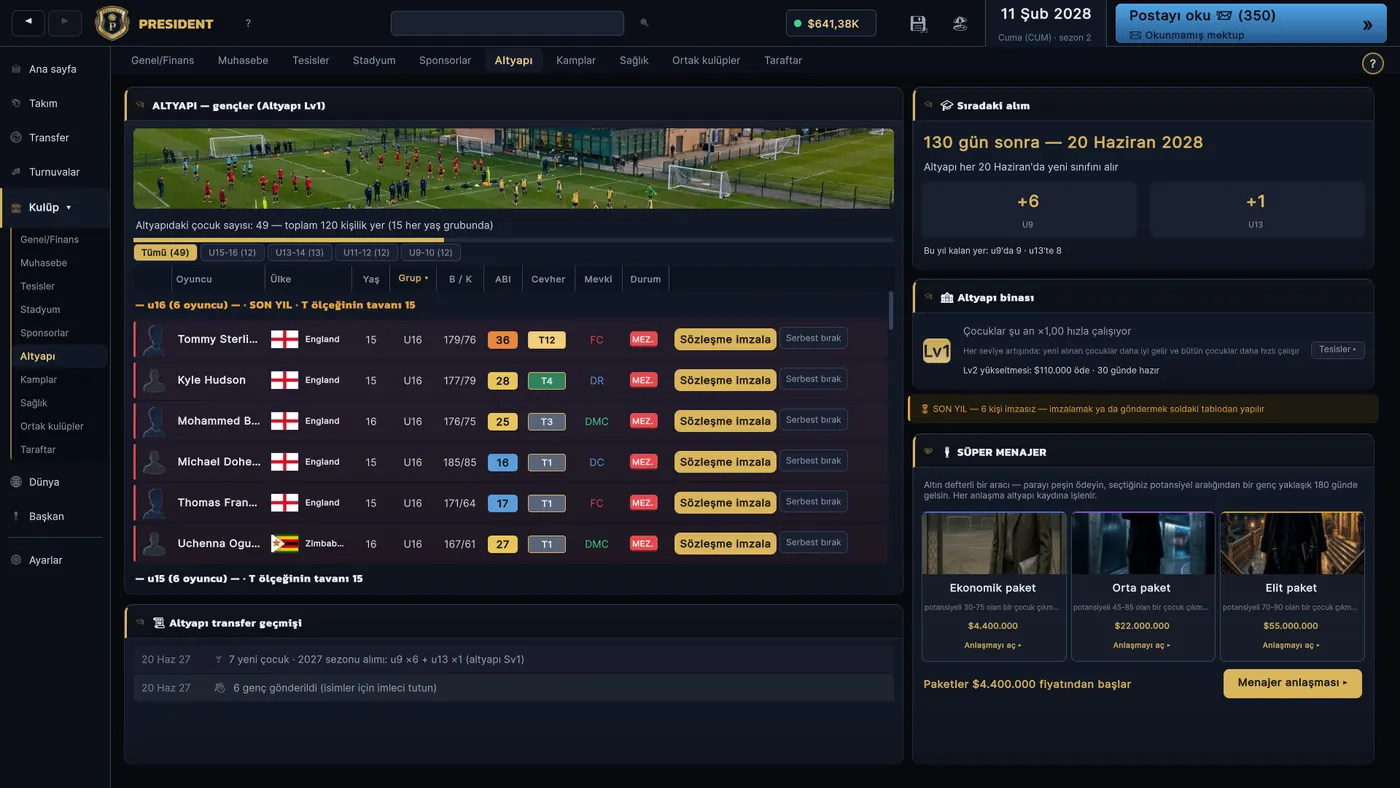This screenshot has height=788, width=1400.
Task: Sign contract for Tommy Sterling
Action: pyautogui.click(x=725, y=339)
